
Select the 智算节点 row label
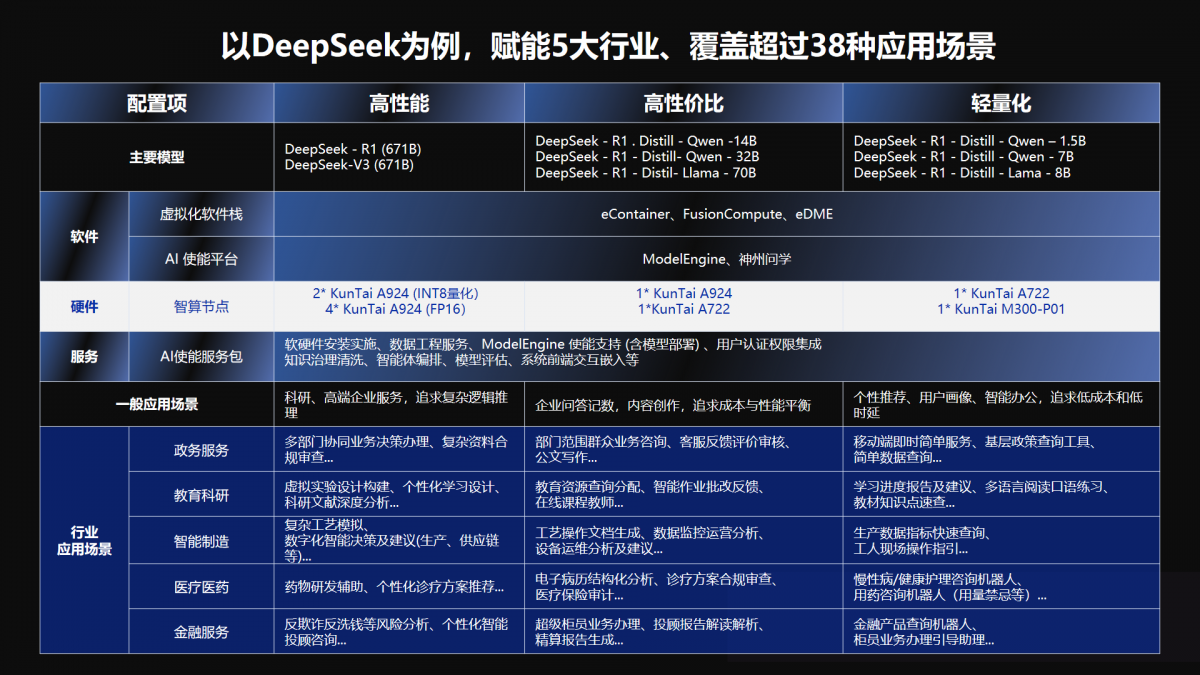201,305
